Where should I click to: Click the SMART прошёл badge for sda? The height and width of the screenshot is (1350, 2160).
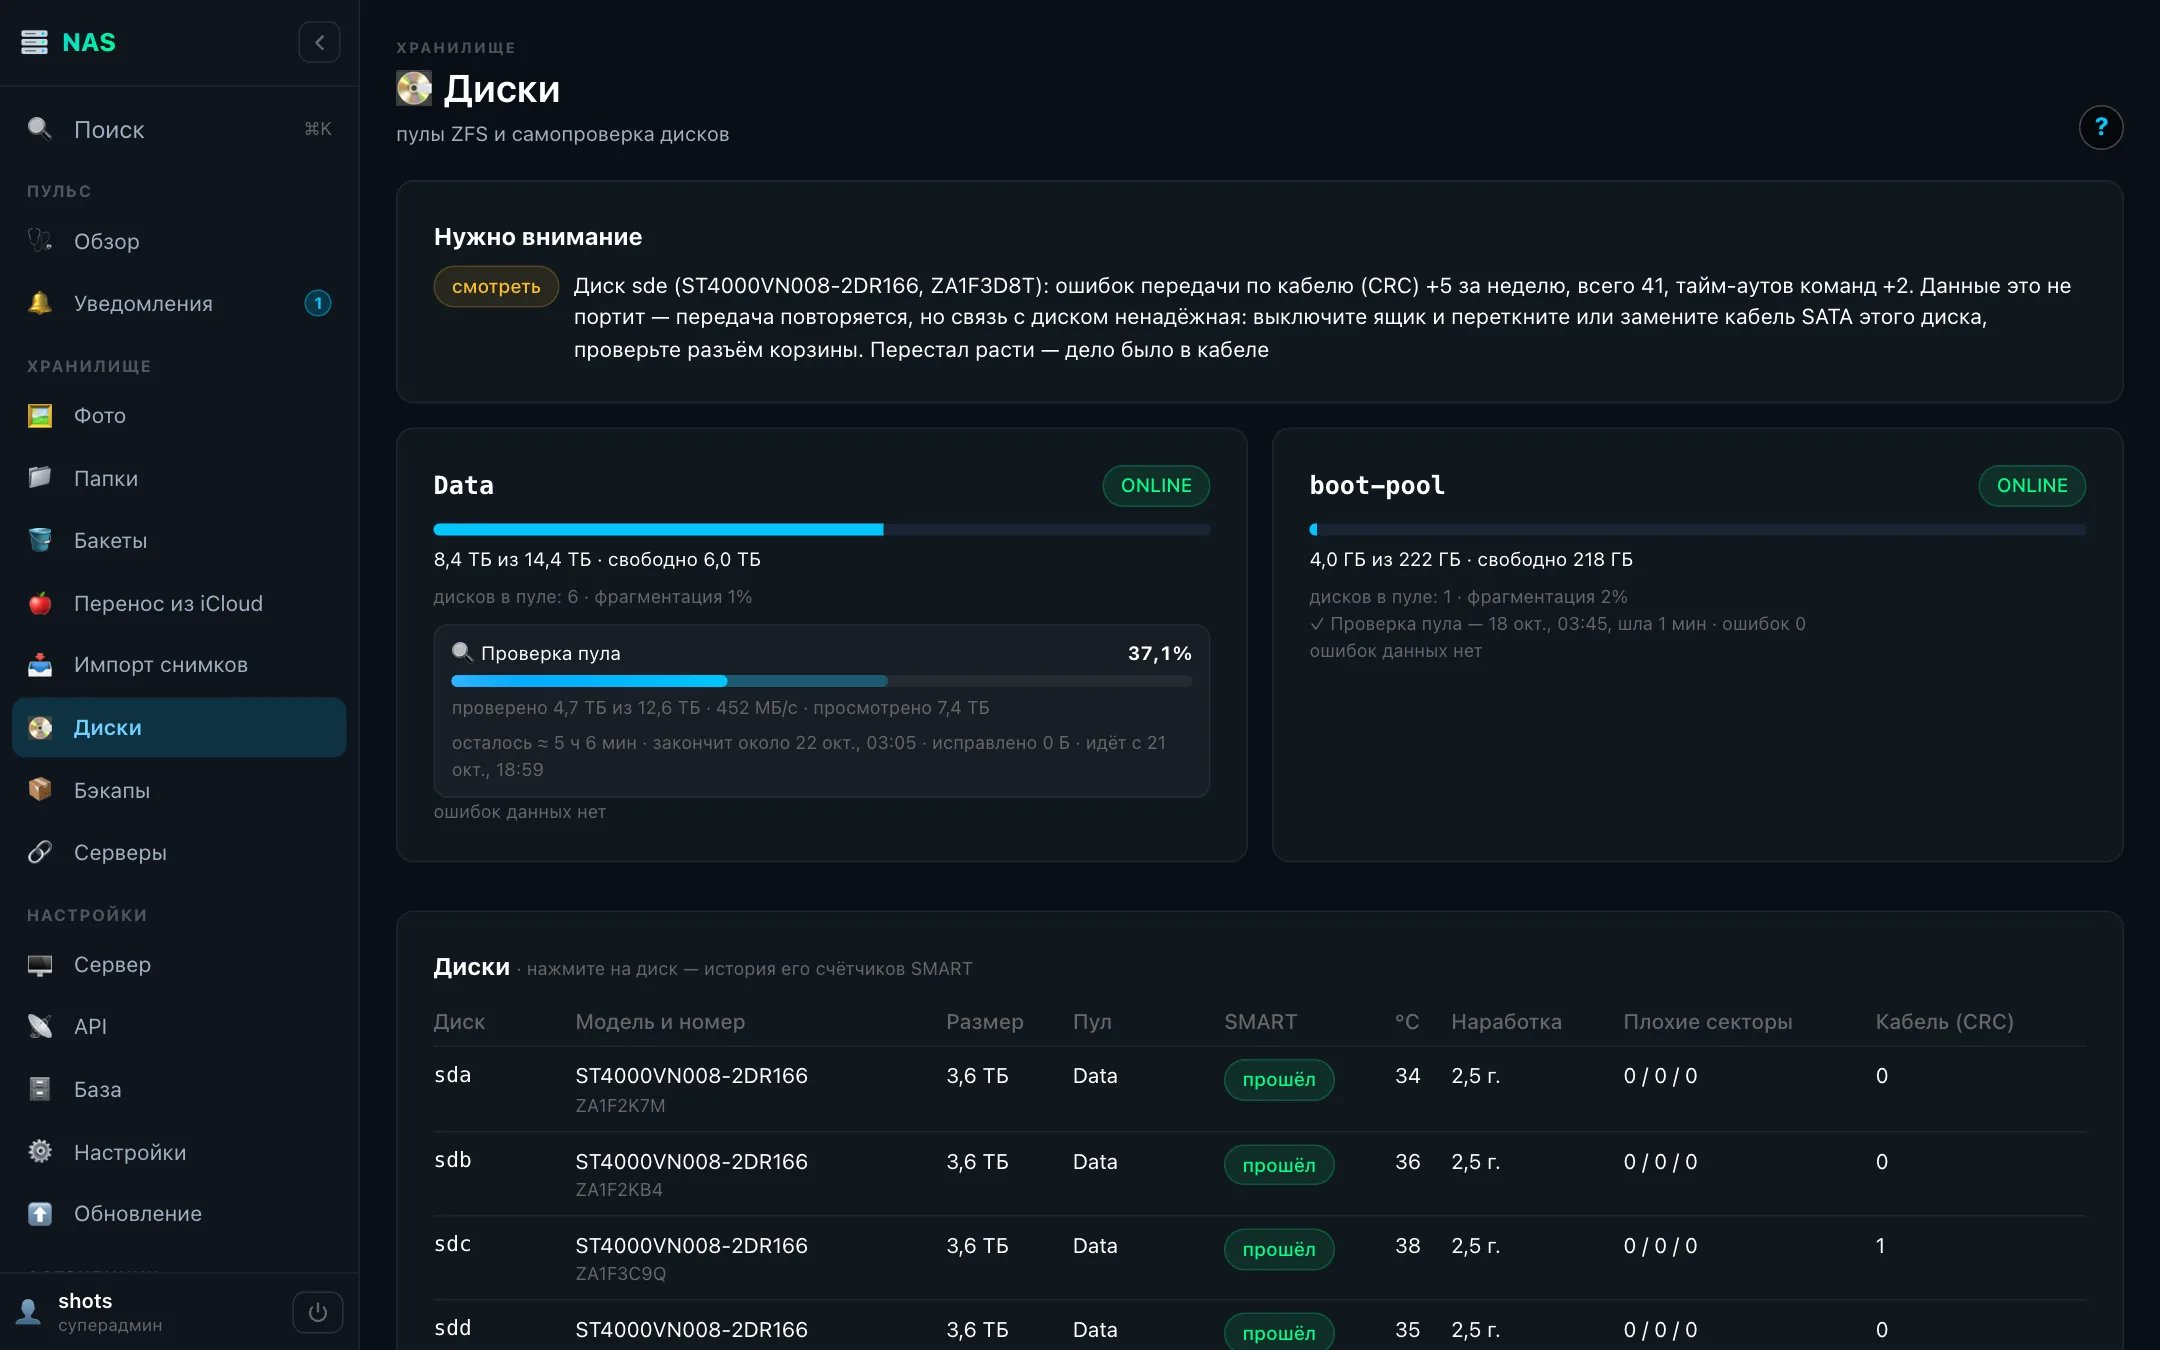[1279, 1079]
